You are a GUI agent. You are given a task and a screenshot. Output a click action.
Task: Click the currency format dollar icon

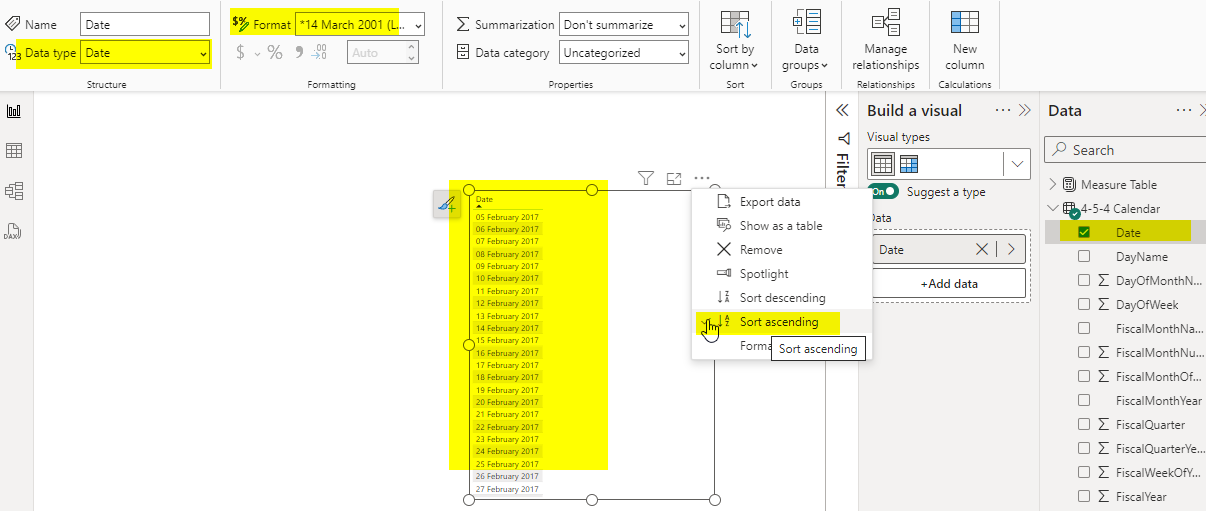240,52
